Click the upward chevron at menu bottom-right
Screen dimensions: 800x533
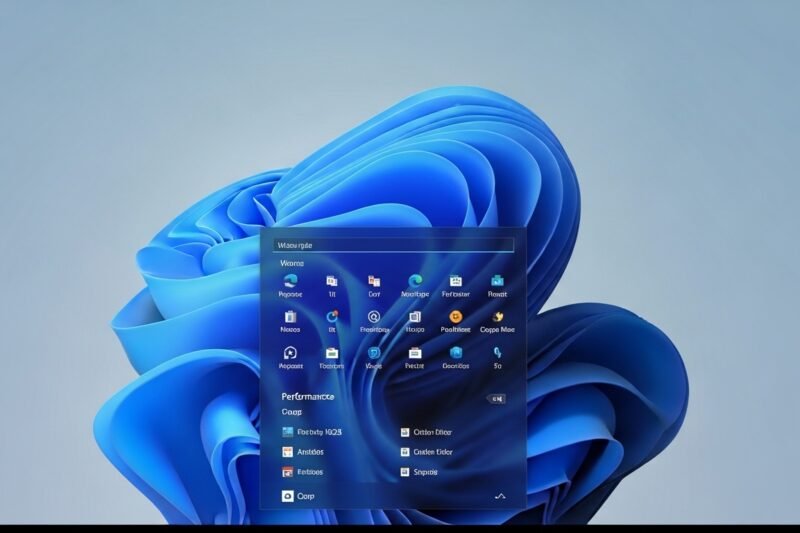pyautogui.click(x=500, y=496)
